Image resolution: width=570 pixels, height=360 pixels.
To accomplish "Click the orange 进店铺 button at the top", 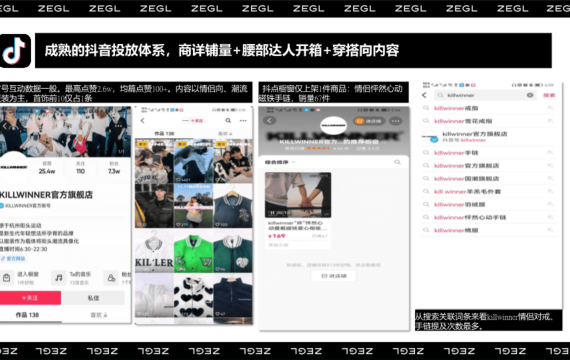I will [x=369, y=121].
